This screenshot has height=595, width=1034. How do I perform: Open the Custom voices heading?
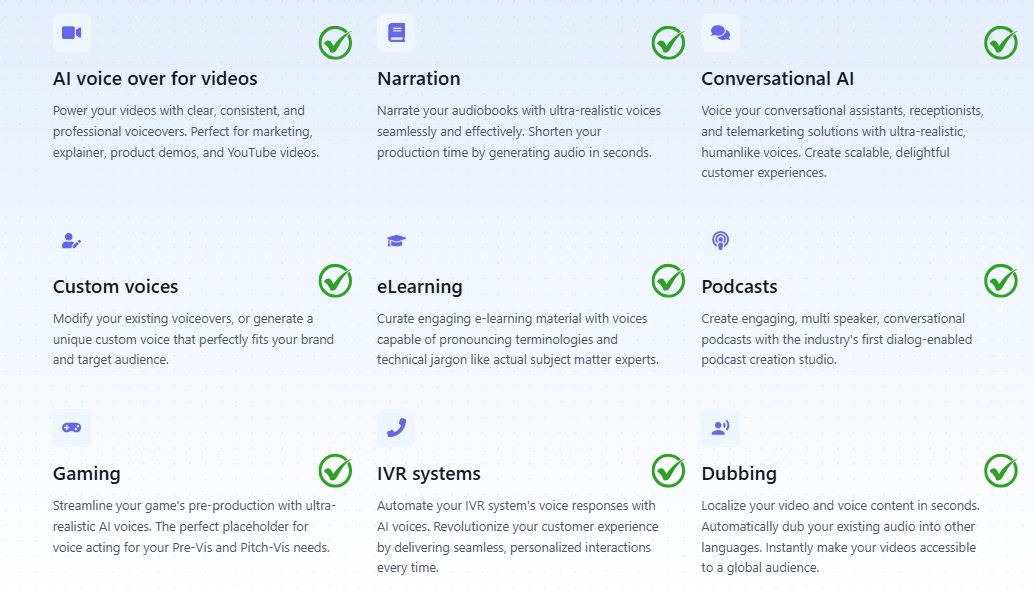115,287
